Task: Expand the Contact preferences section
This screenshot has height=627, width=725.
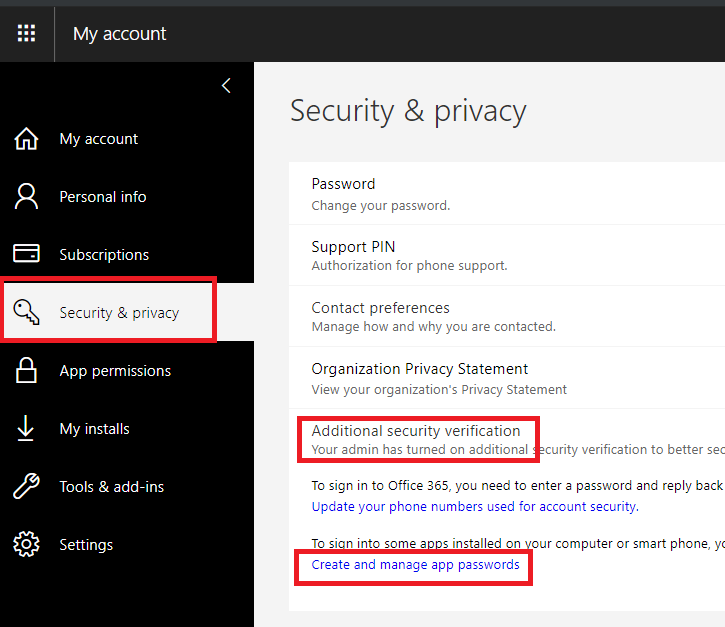Action: pos(507,317)
